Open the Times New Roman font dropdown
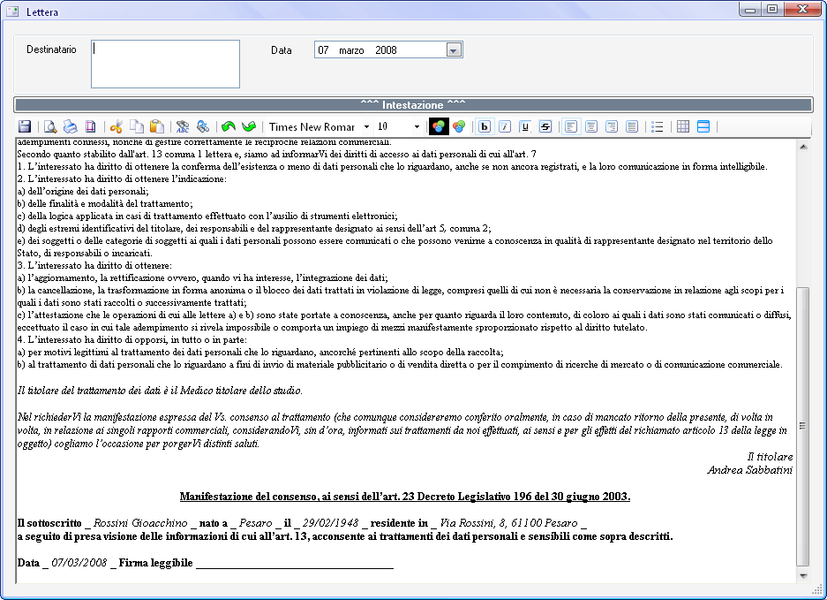Screen dimensions: 827x600 point(367,127)
